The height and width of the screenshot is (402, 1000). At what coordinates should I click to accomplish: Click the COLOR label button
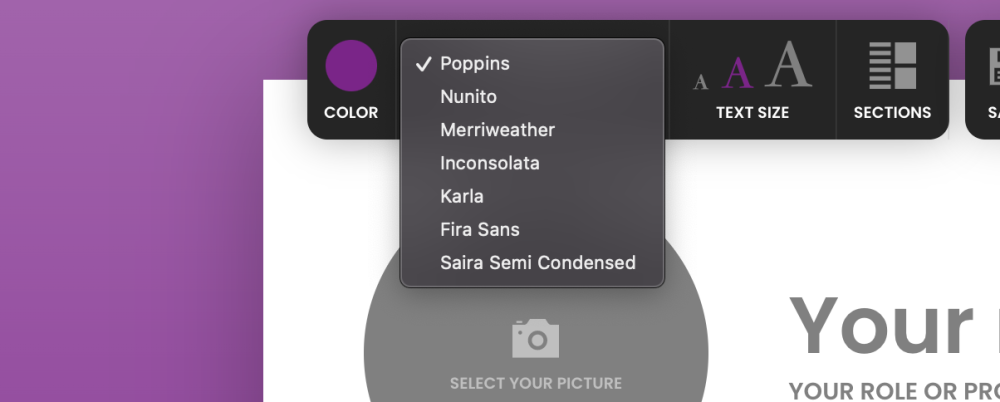[351, 112]
